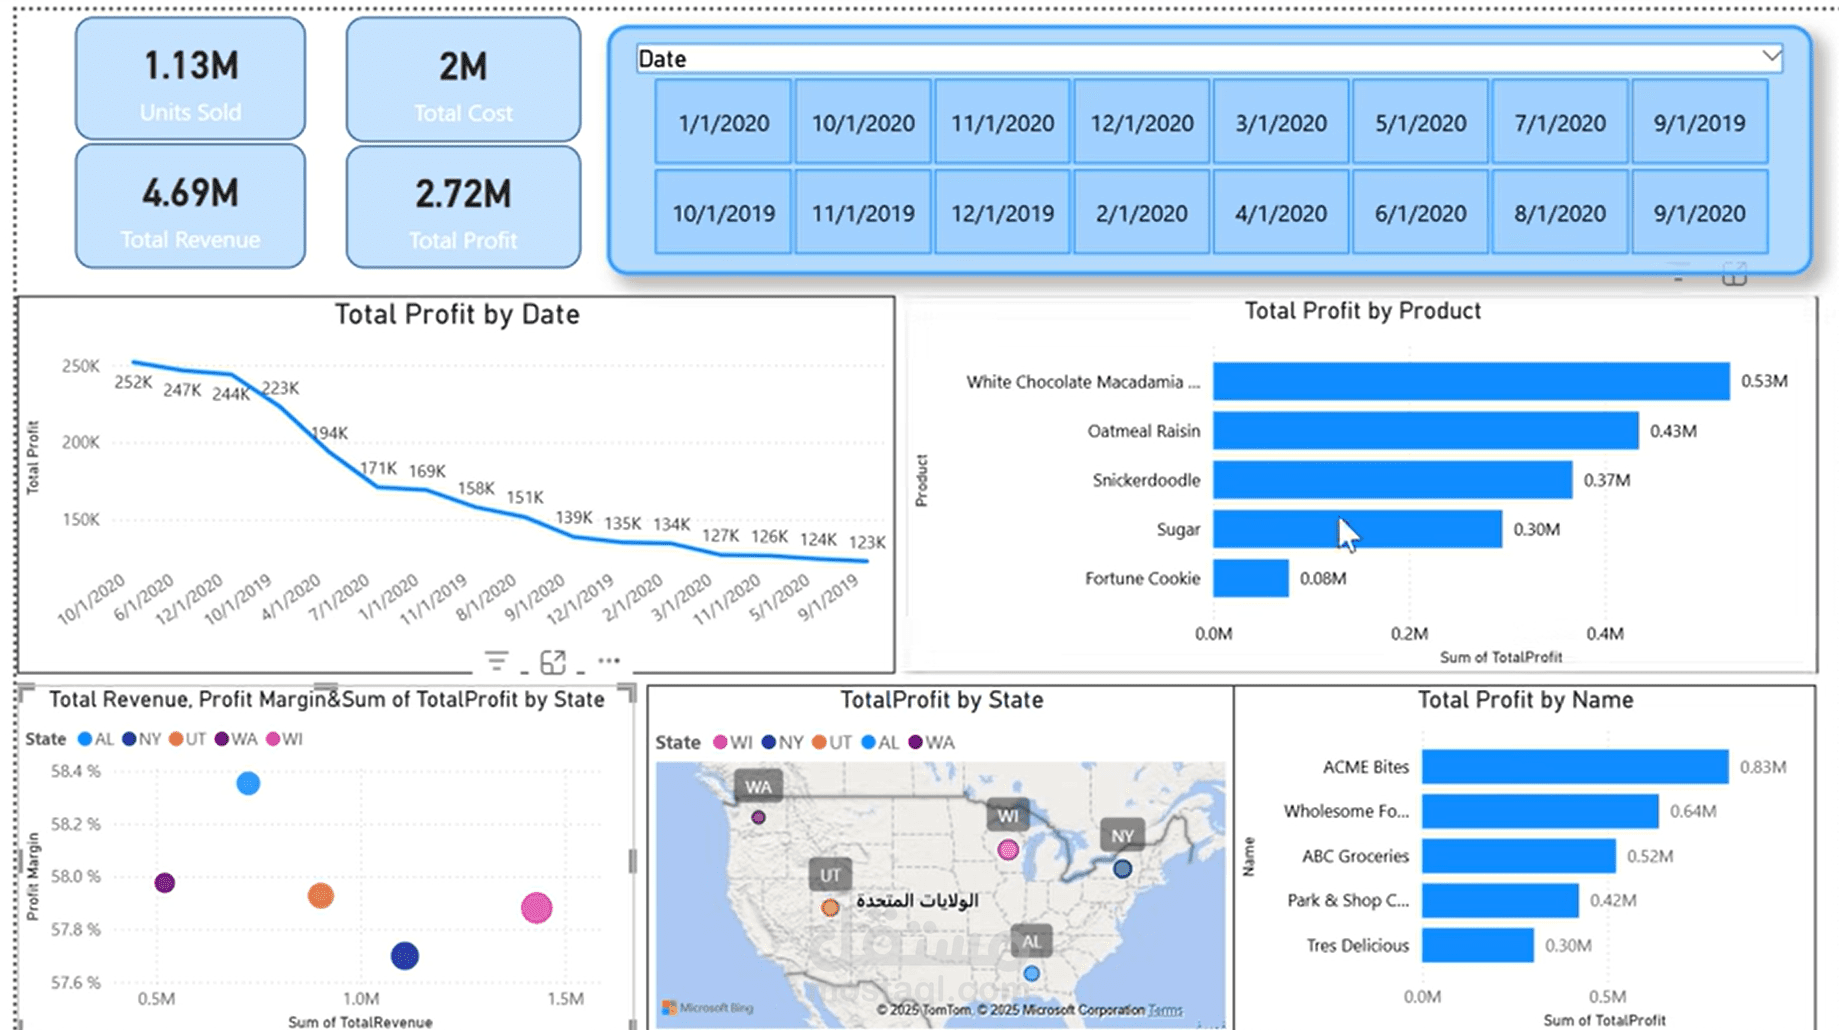Pick the 9/1/2020 date tile
Viewport: 1839px width, 1030px height.
point(1700,212)
